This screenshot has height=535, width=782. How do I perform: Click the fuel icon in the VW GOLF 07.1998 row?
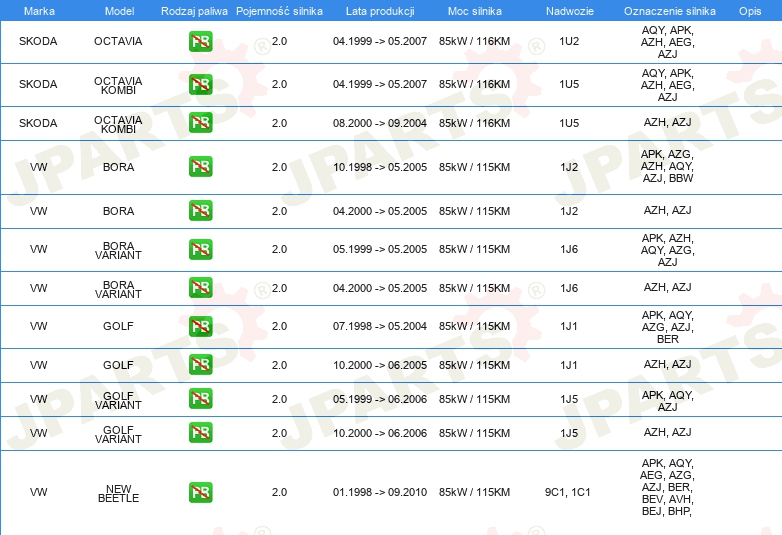coord(200,326)
